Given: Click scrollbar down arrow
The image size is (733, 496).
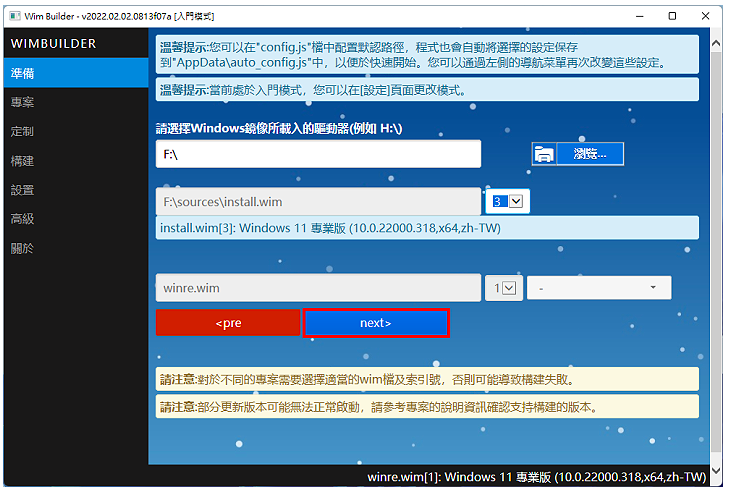Looking at the screenshot, I should point(716,470).
